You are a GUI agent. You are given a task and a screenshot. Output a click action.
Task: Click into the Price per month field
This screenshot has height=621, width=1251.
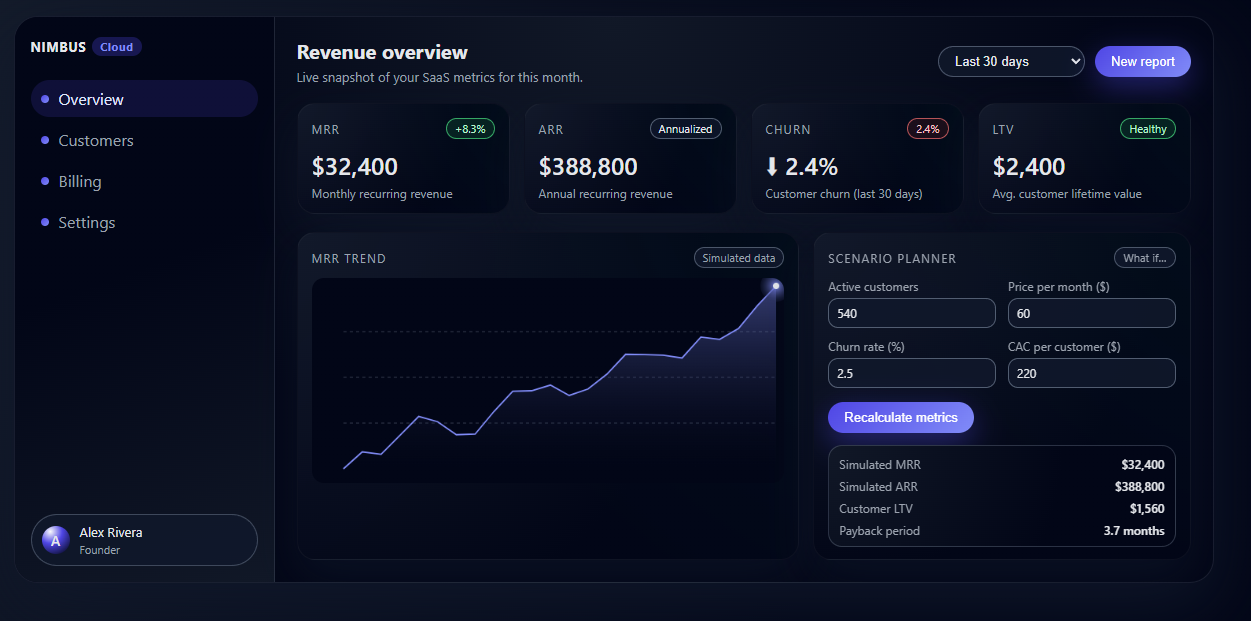(1091, 313)
